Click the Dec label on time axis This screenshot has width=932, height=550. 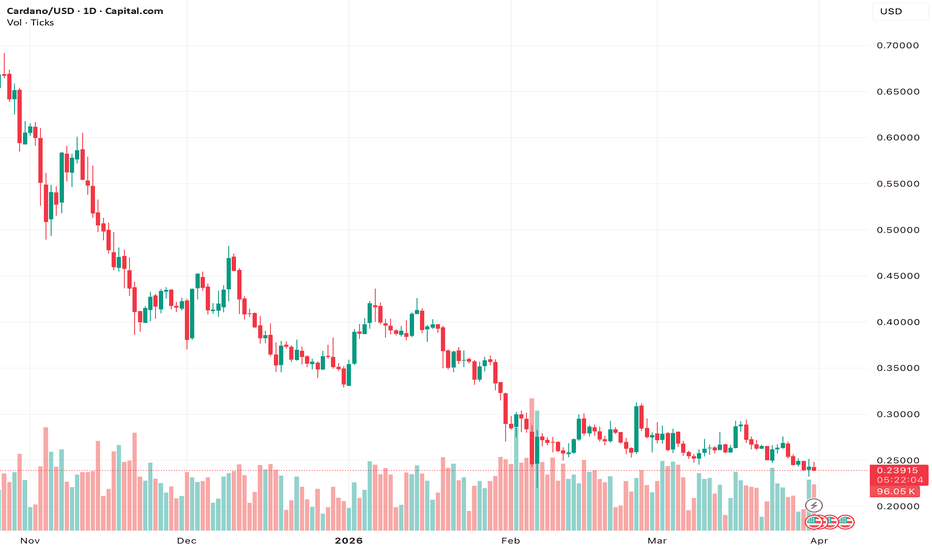[186, 540]
